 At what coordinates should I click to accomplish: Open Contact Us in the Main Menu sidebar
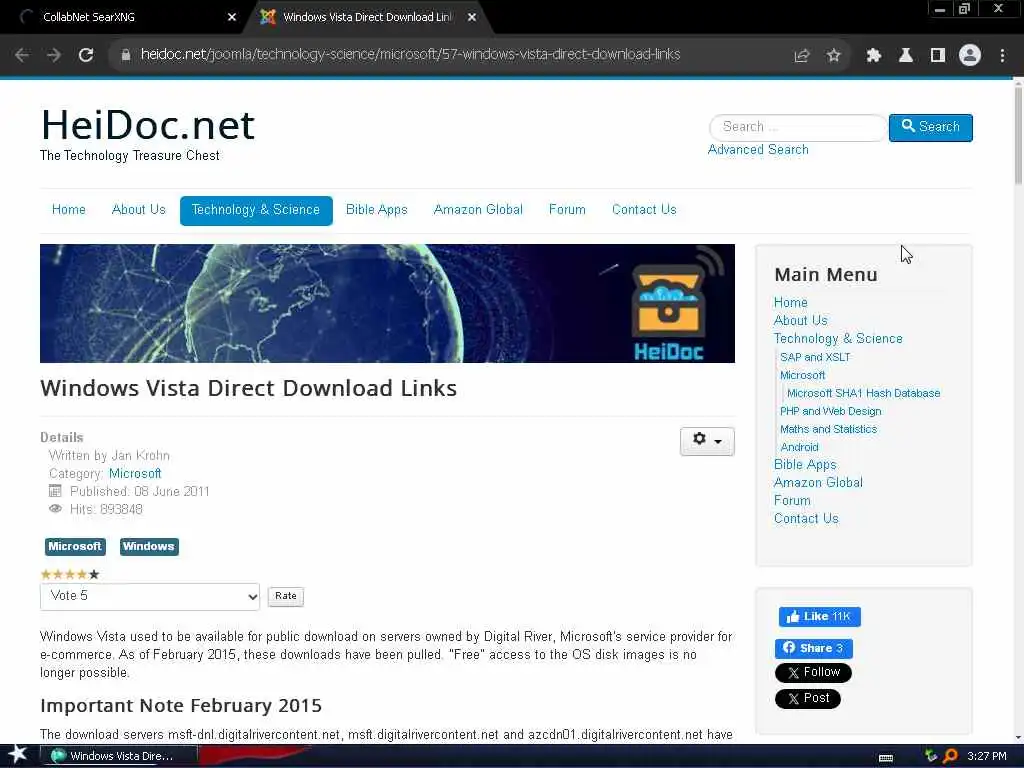[806, 519]
